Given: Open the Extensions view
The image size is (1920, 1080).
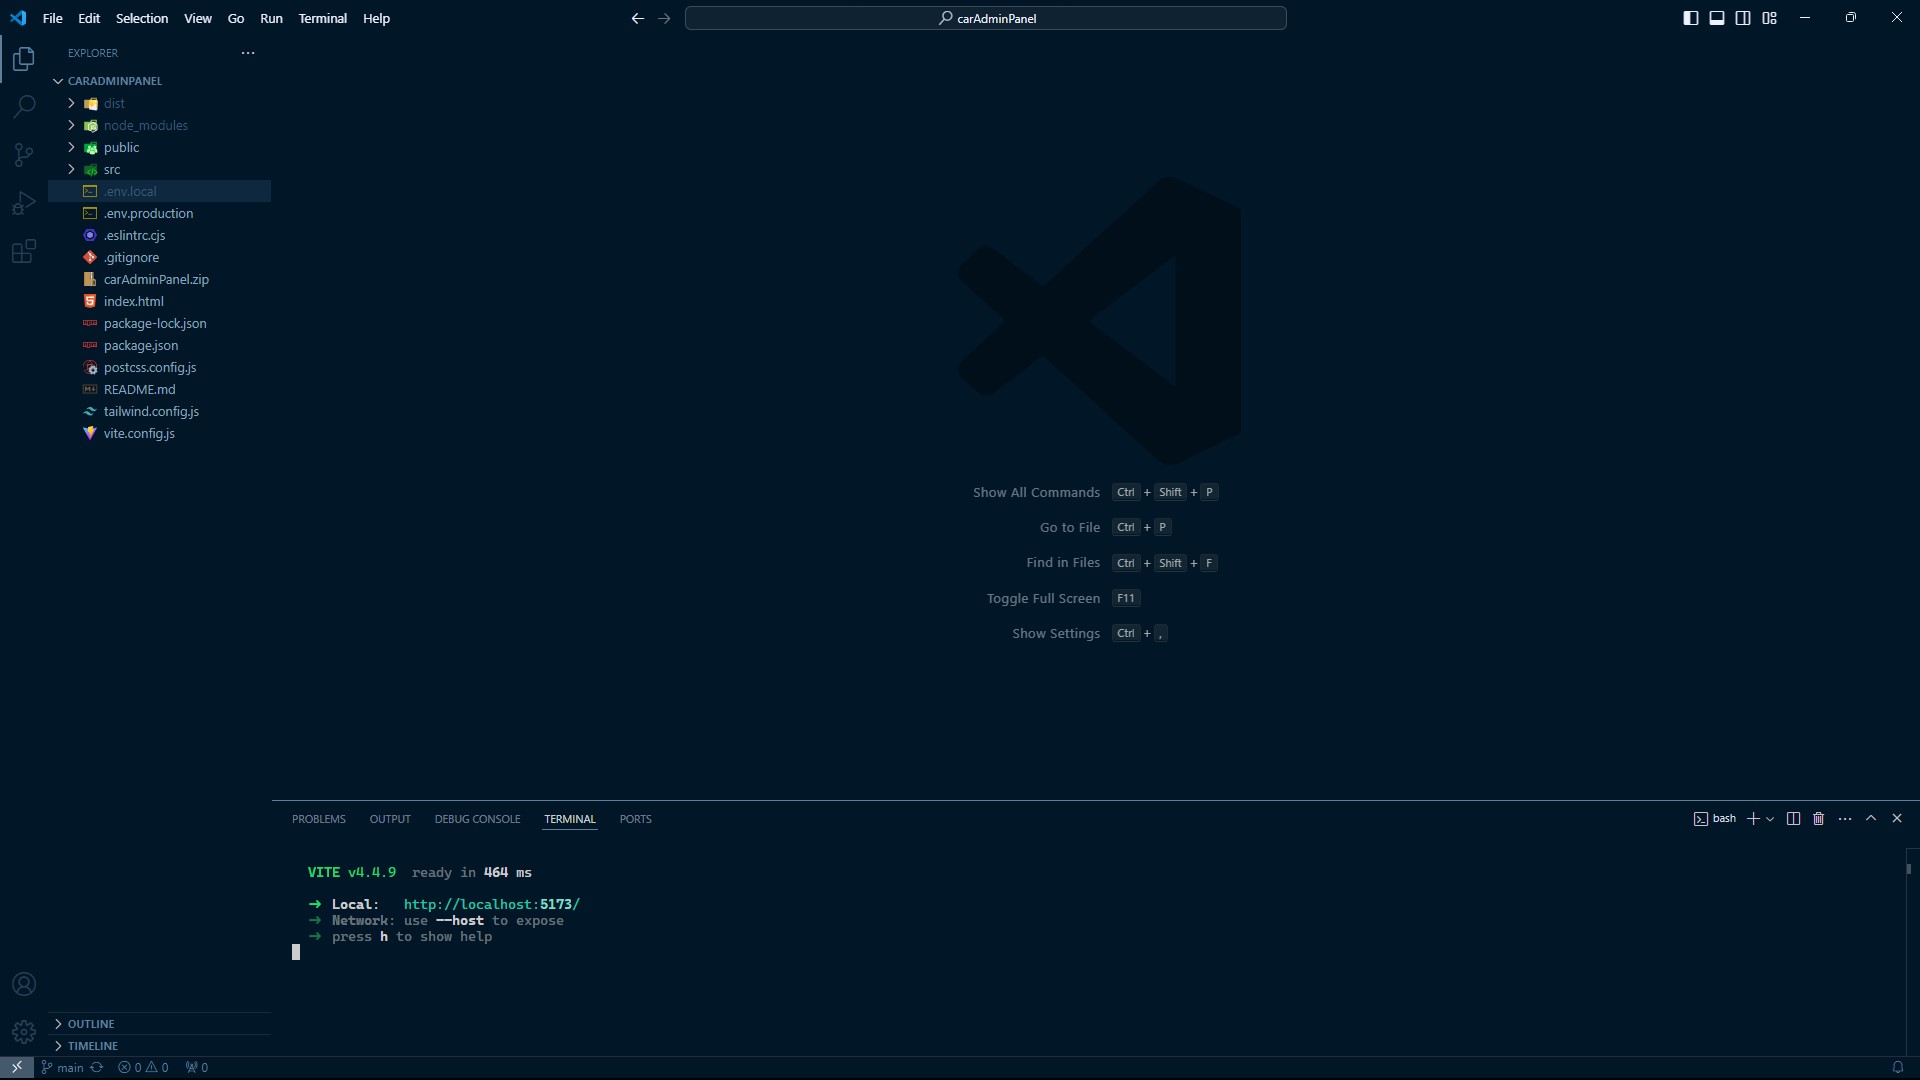Looking at the screenshot, I should click(x=24, y=251).
